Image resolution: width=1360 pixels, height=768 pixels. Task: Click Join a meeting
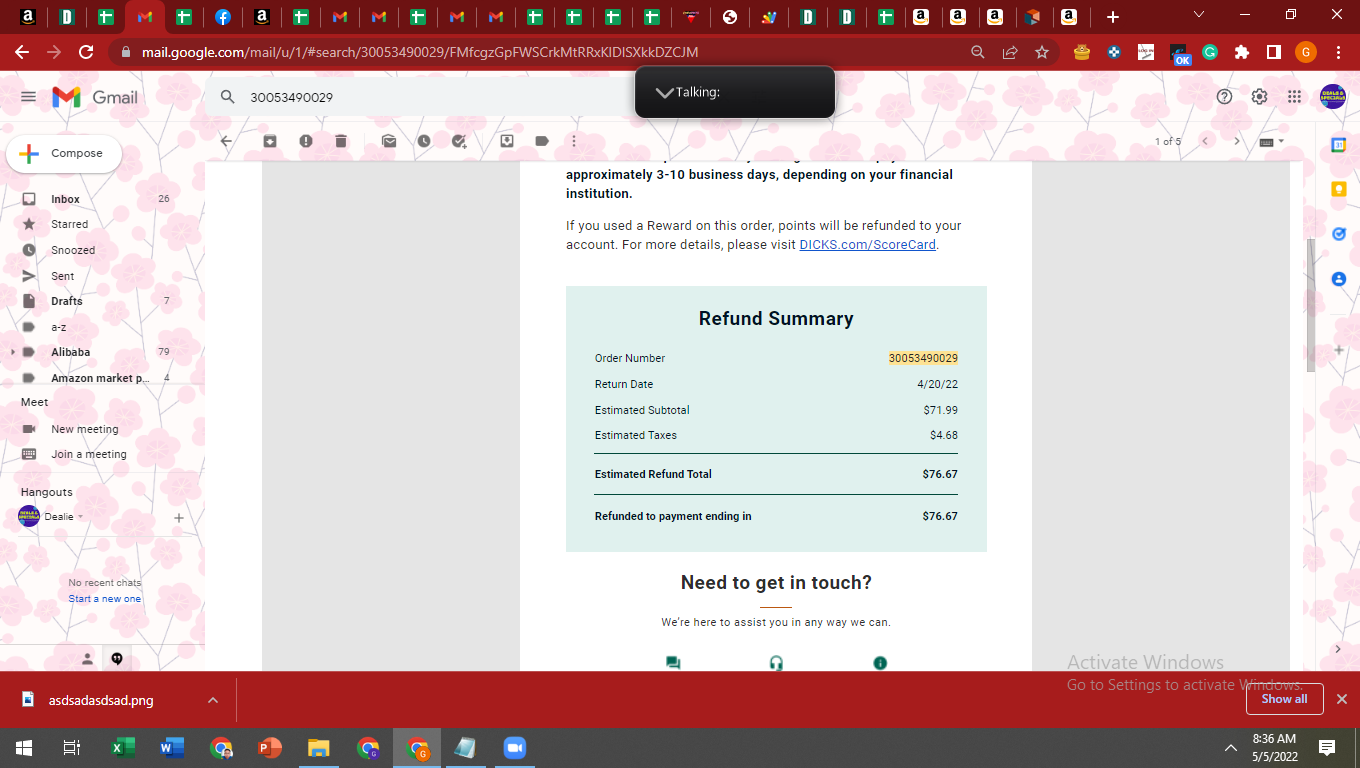point(88,454)
